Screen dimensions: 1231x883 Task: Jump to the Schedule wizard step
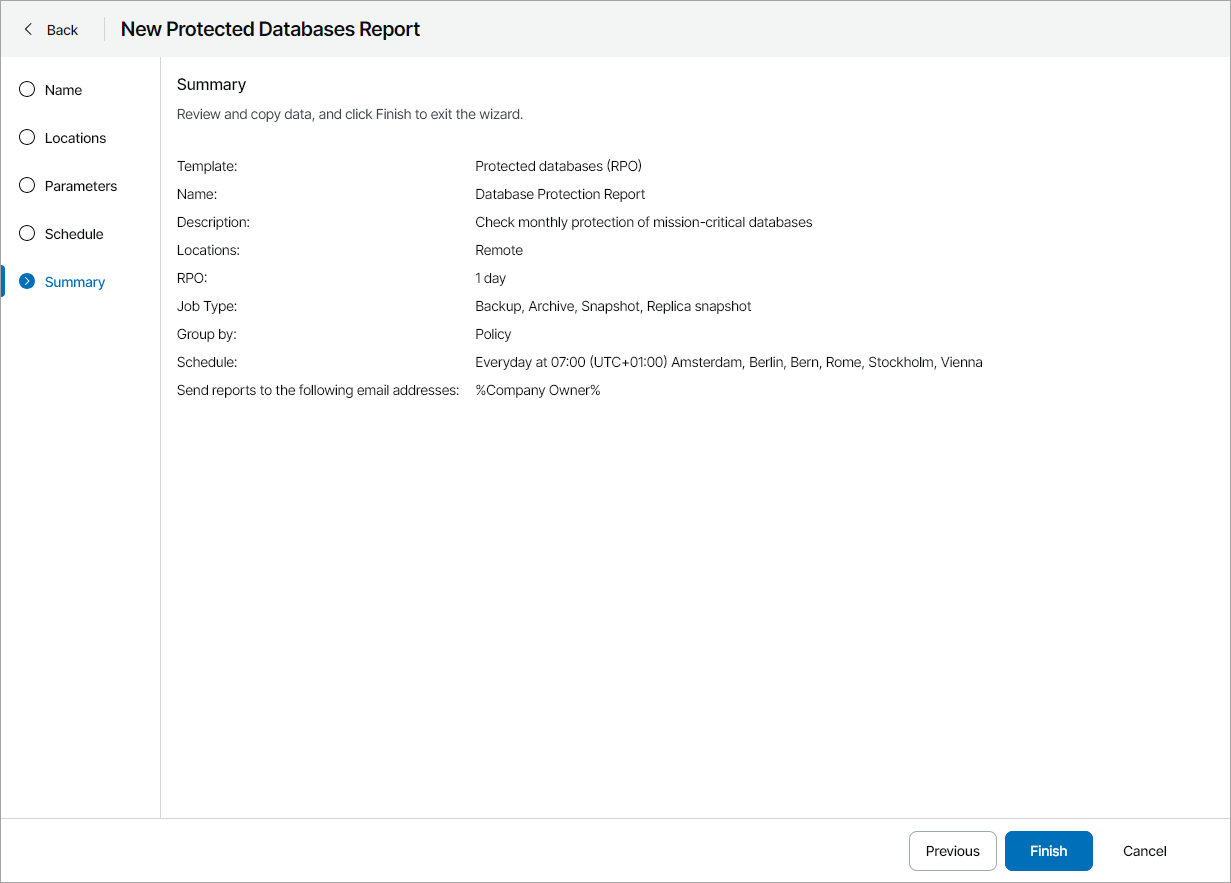(x=74, y=234)
